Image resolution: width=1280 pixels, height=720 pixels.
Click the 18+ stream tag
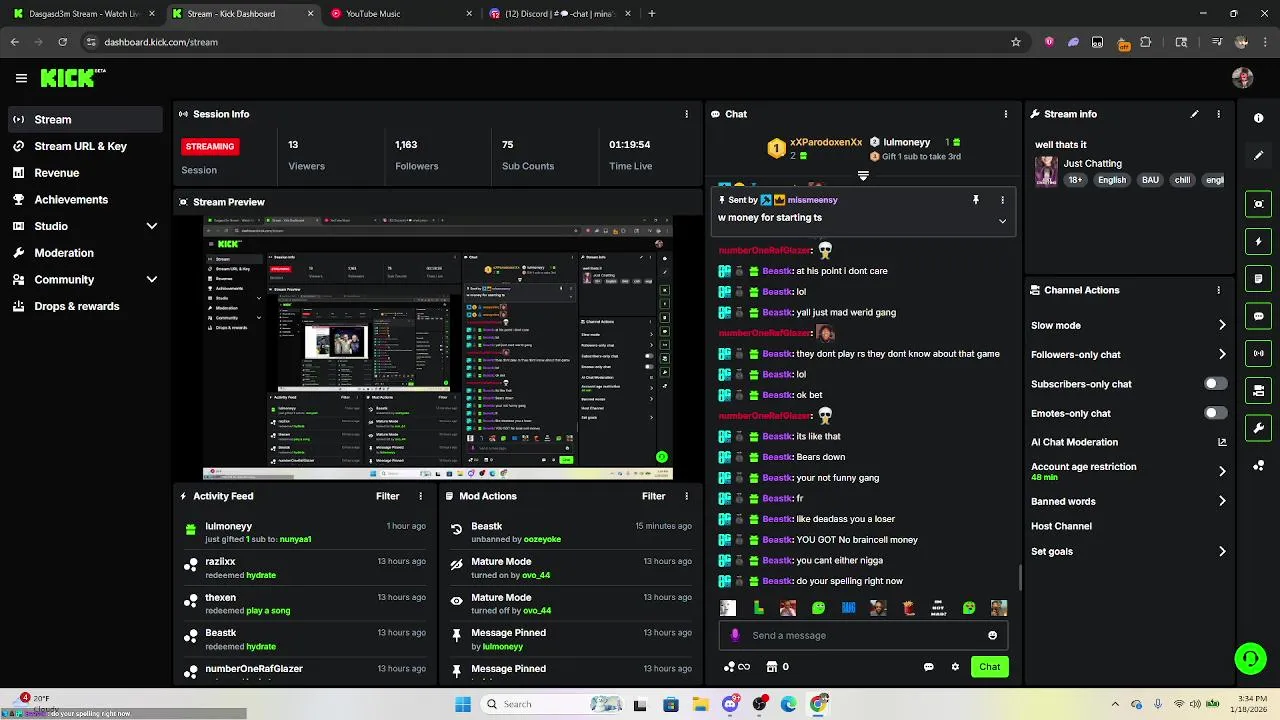1075,180
